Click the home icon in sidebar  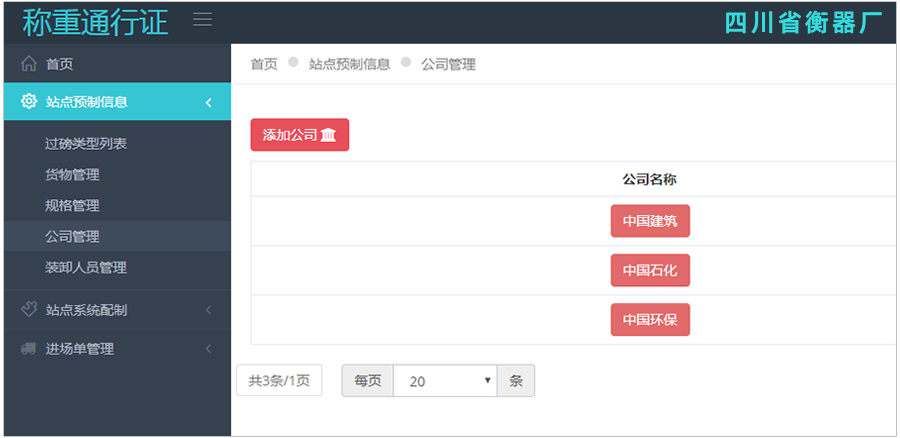[x=29, y=64]
